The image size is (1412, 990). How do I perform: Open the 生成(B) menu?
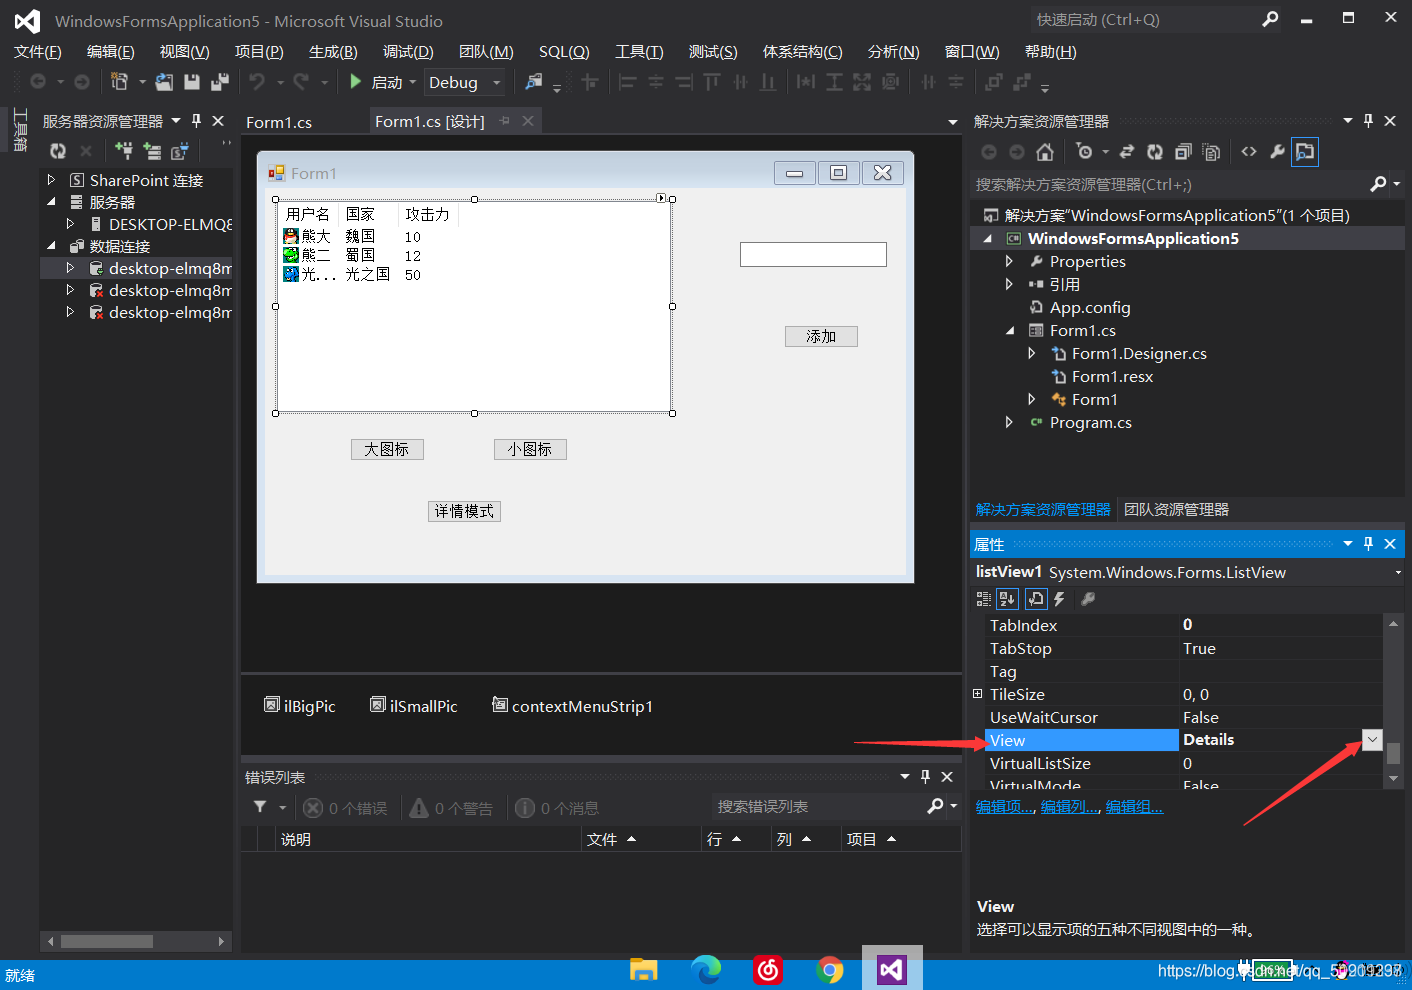point(333,51)
